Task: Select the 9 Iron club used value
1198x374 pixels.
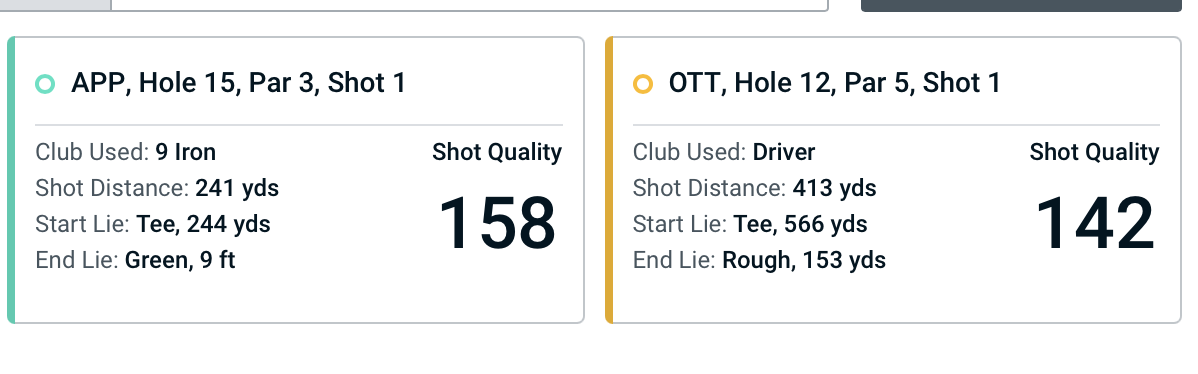Action: [186, 152]
